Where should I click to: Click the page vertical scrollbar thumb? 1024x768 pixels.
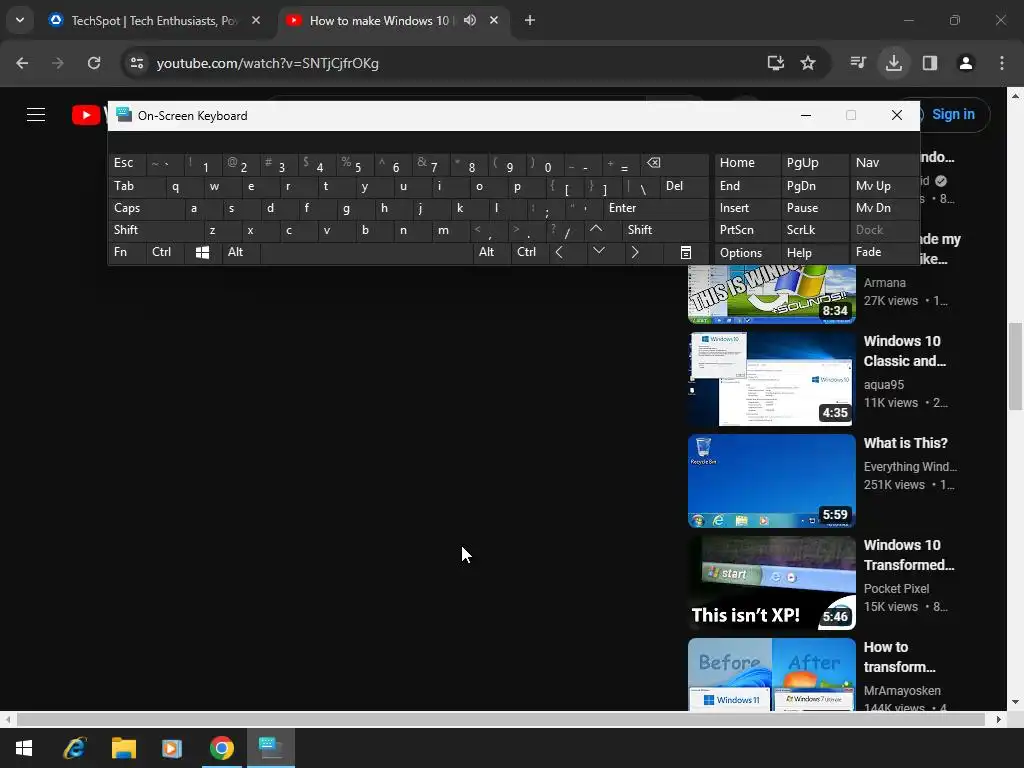[x=1015, y=366]
